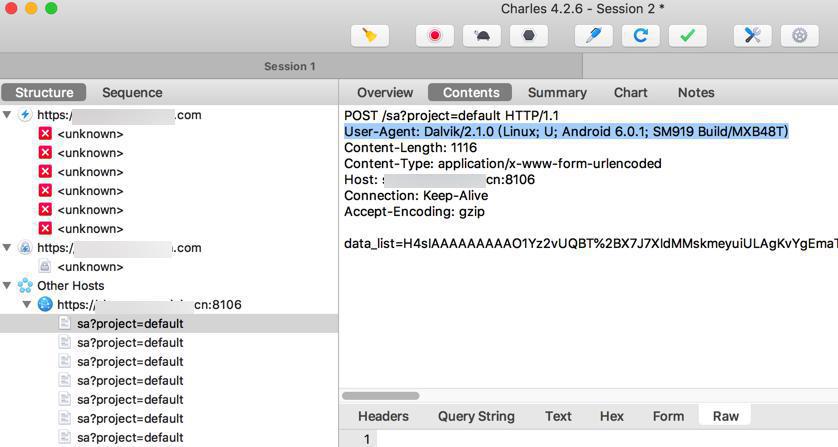Validate the selected response with the checkmark icon
This screenshot has height=447, width=838.
pos(688,36)
